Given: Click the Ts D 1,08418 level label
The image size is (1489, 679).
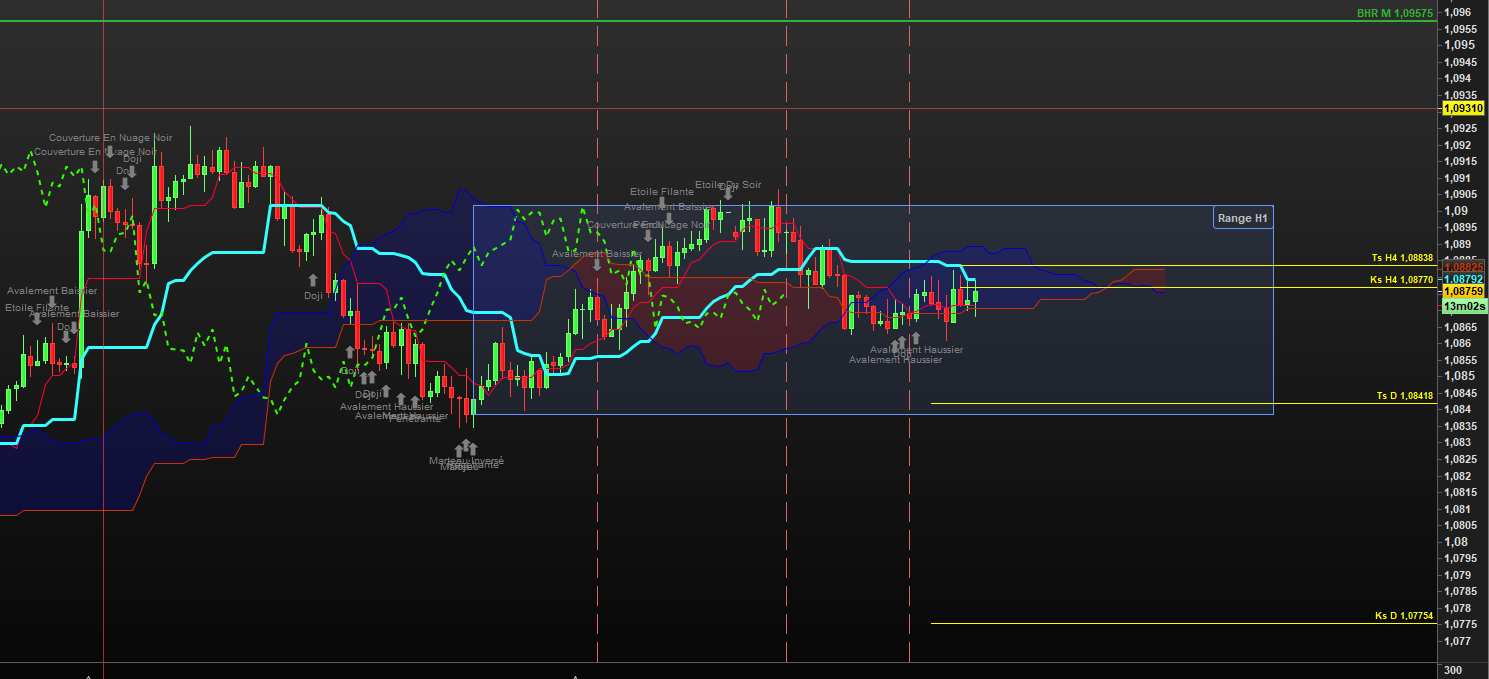Looking at the screenshot, I should 1404,396.
